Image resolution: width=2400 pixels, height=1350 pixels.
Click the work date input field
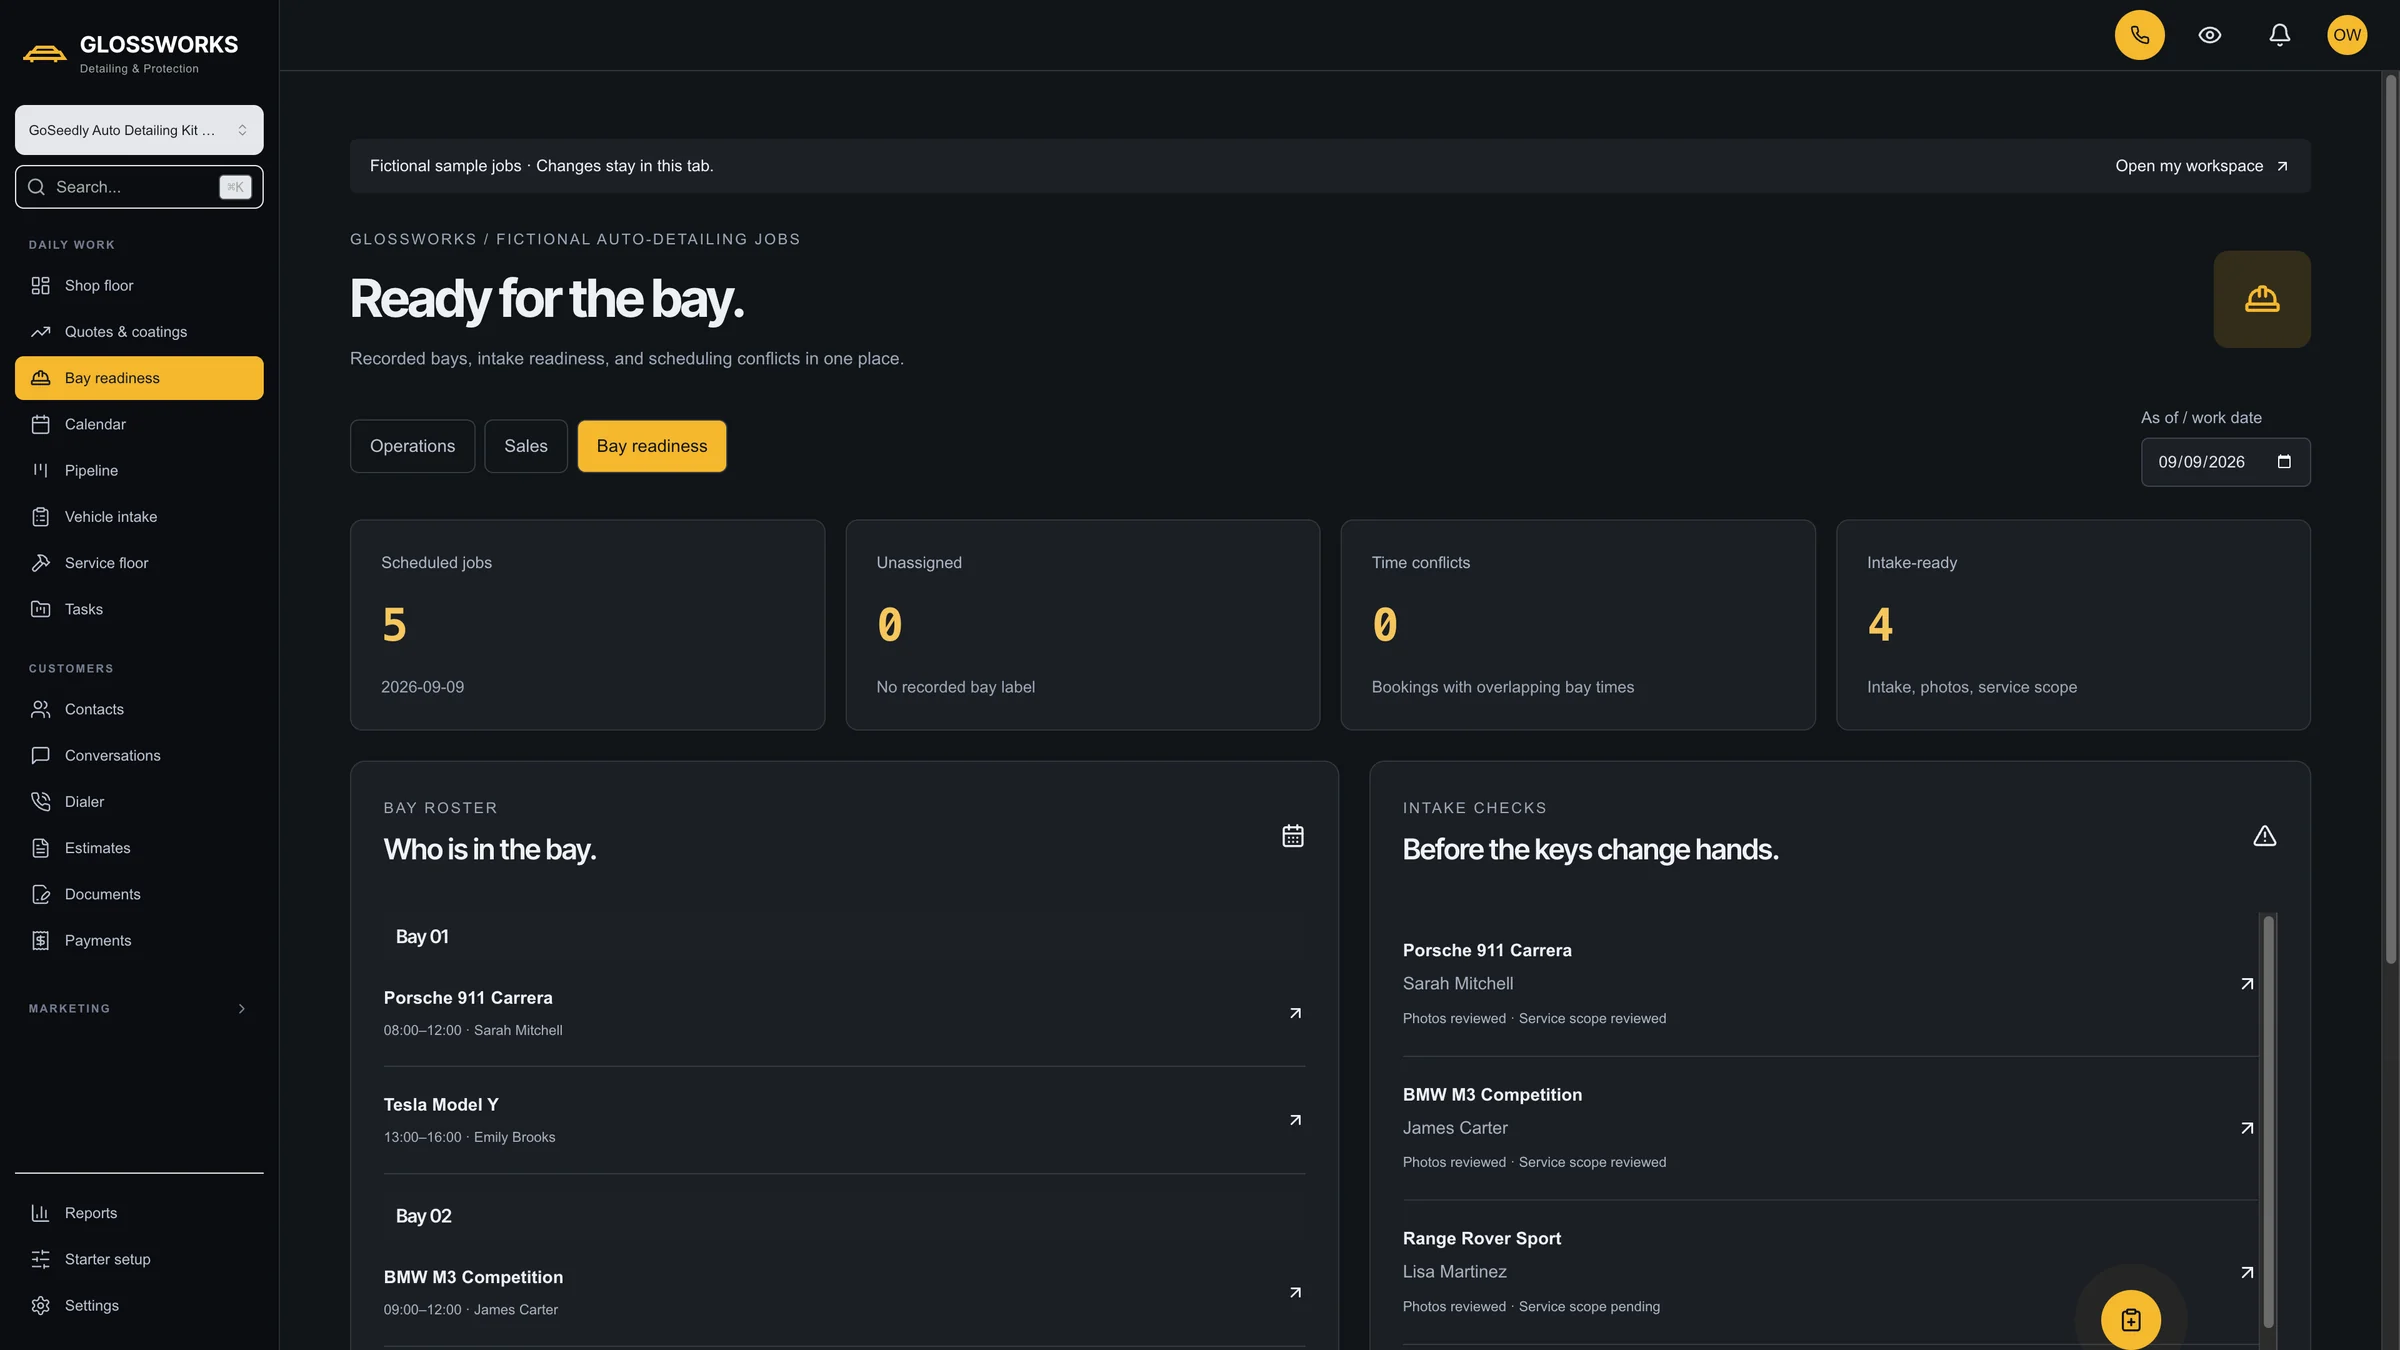coord(2225,462)
